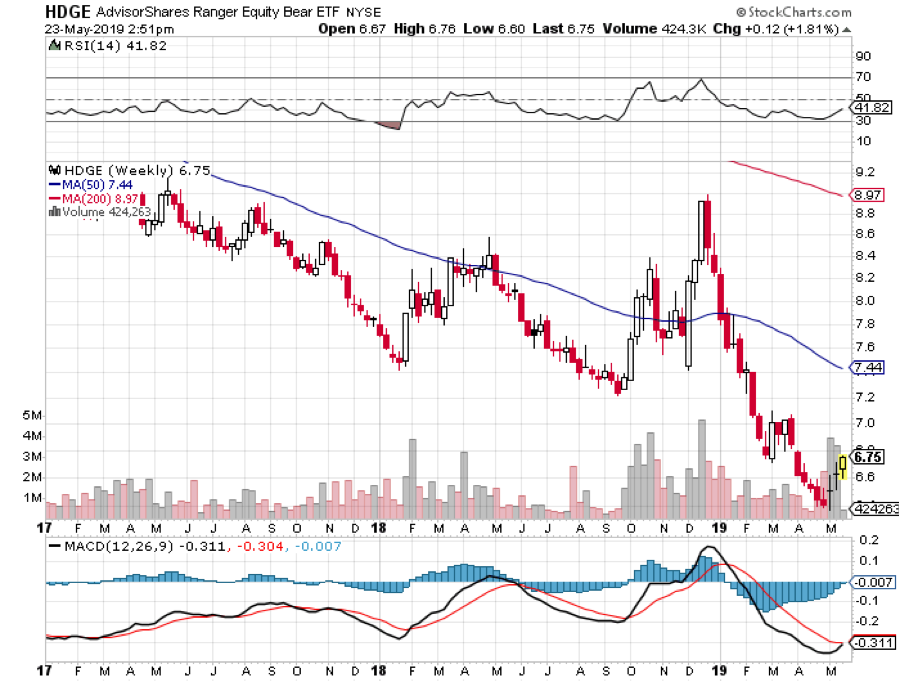Image resolution: width=899 pixels, height=681 pixels.
Task: Click the 7.44 MA(50) value tag
Action: point(868,367)
